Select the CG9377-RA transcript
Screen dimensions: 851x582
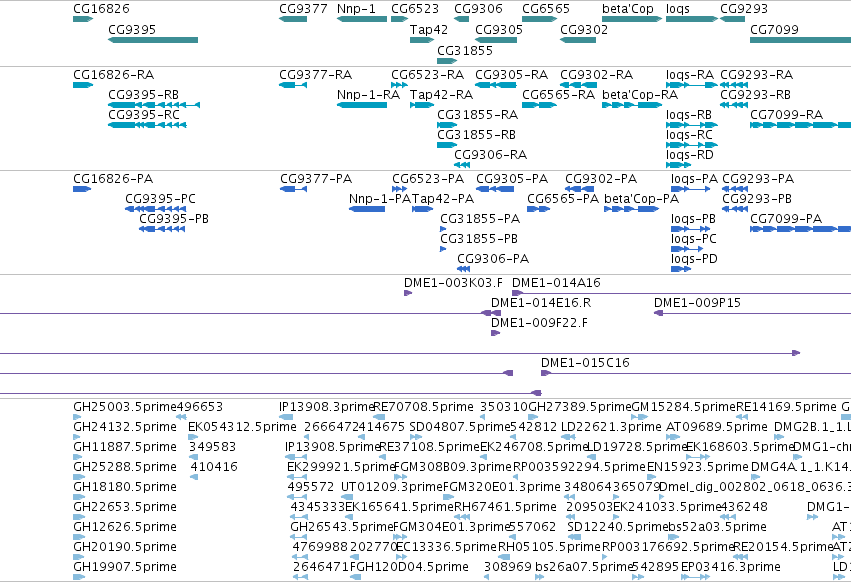[293, 85]
